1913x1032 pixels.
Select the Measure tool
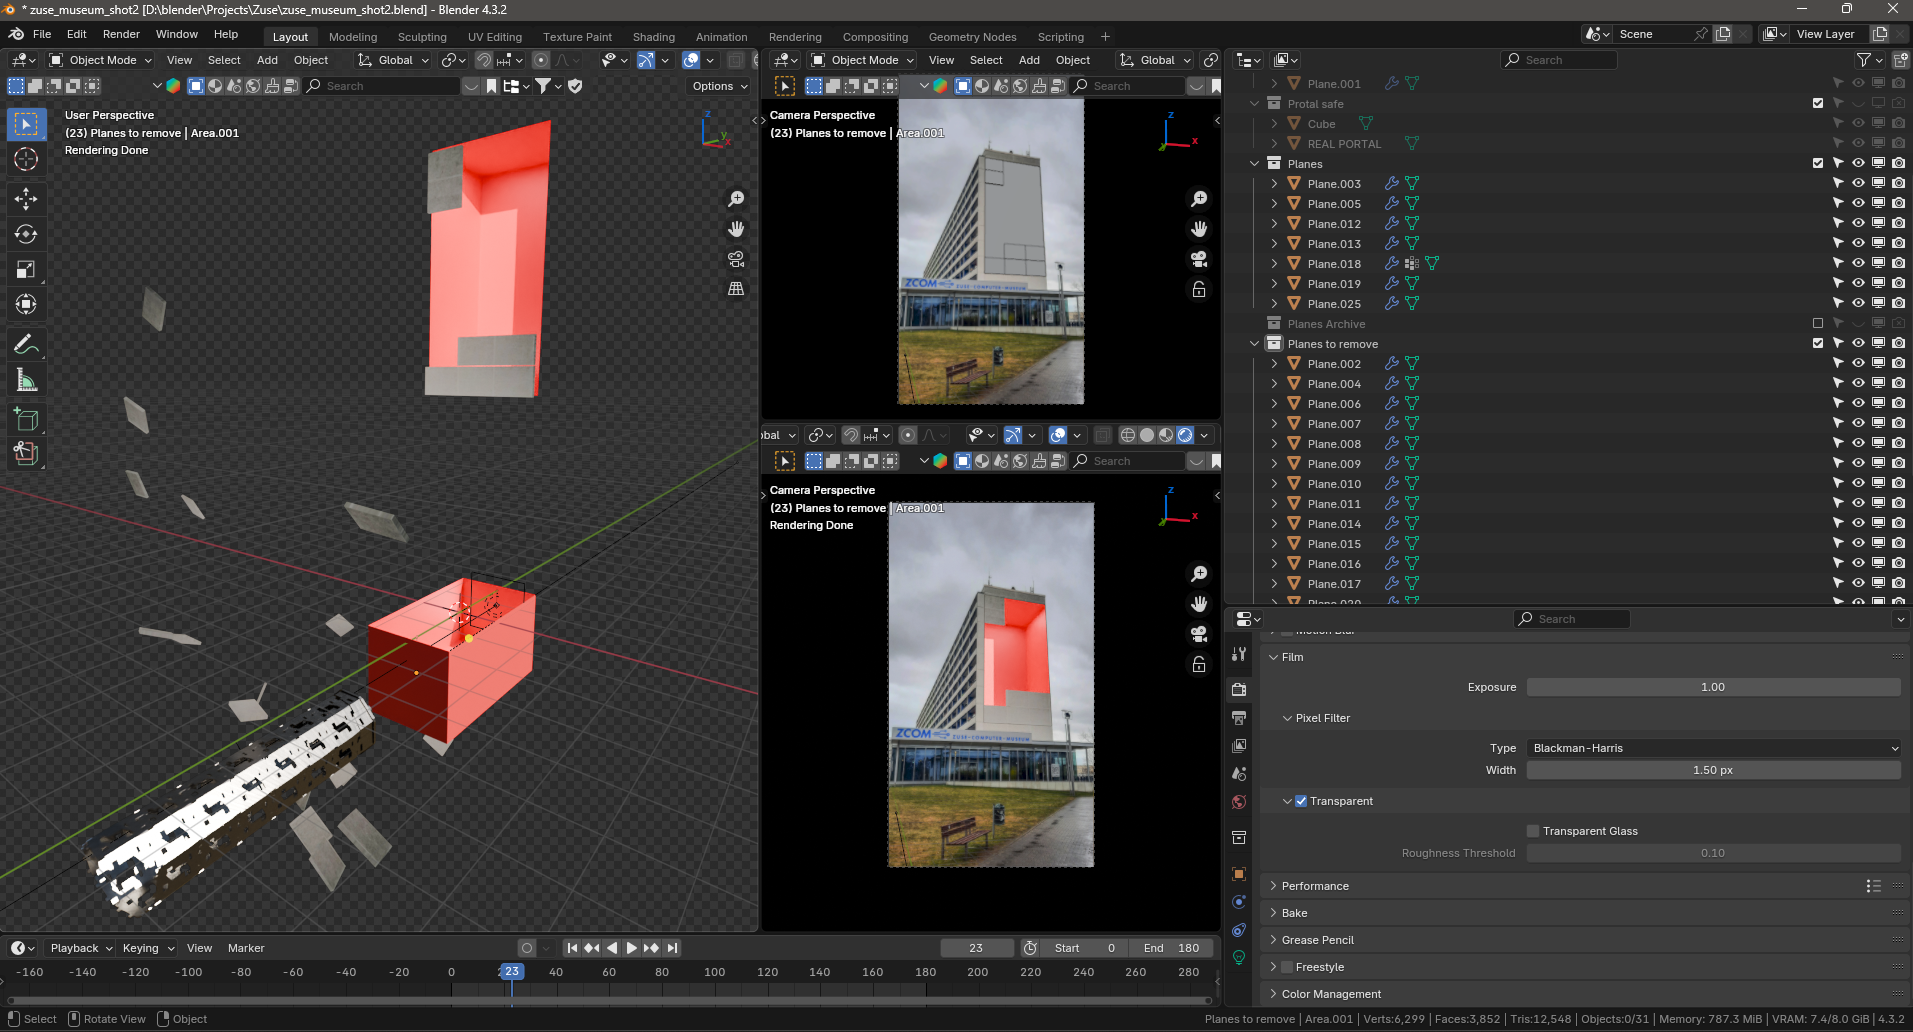click(x=26, y=380)
